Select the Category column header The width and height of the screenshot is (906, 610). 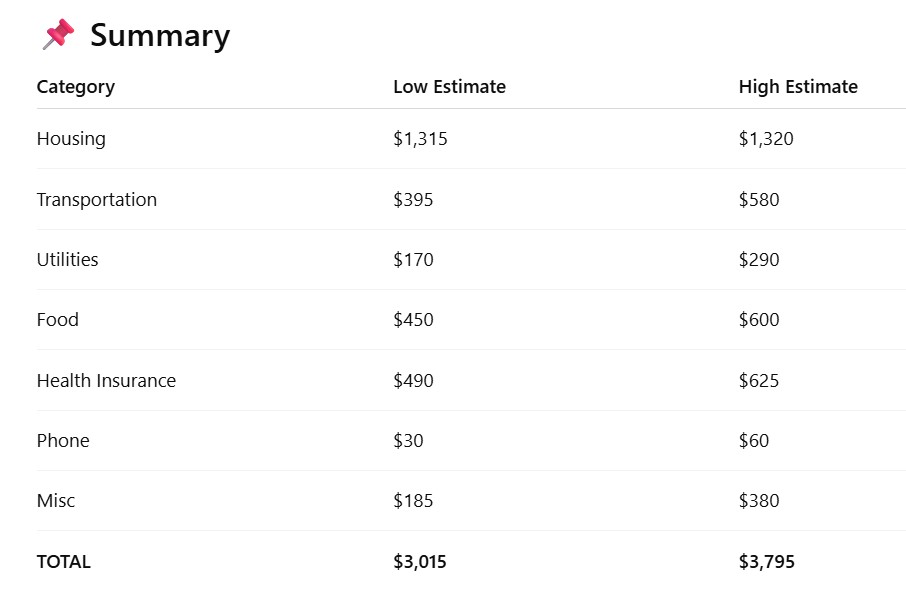click(76, 87)
